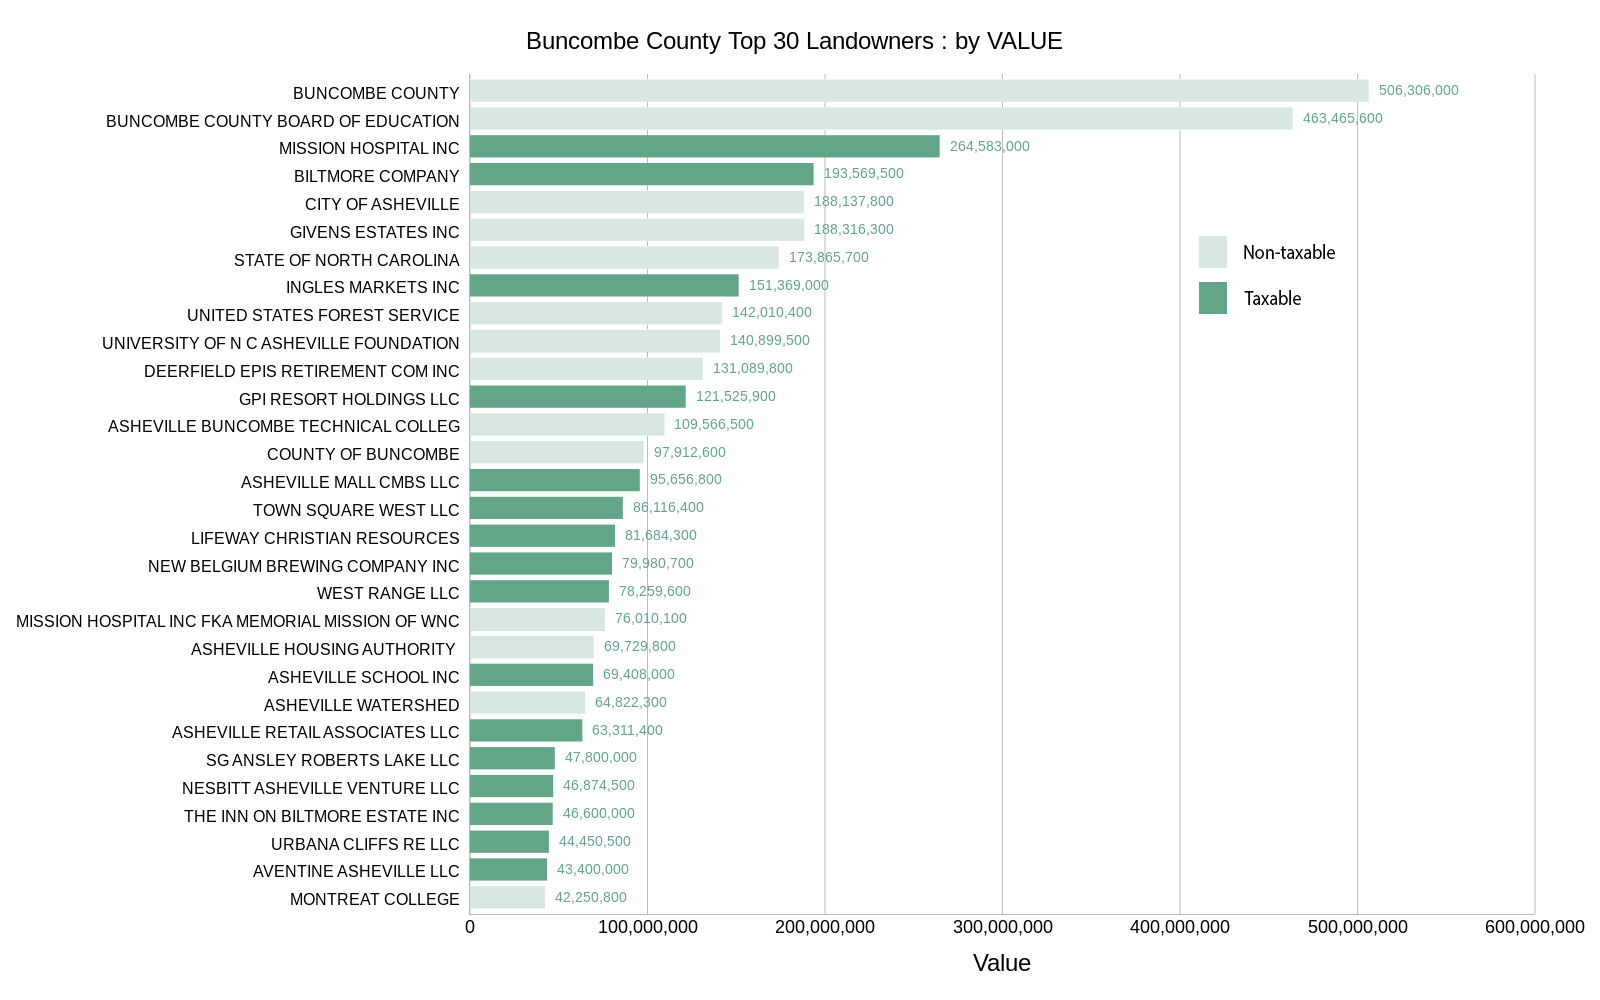Click the BUNCOMBE COUNTY BOARD OF EDUCATION bar
The image size is (1600, 1000).
point(881,119)
